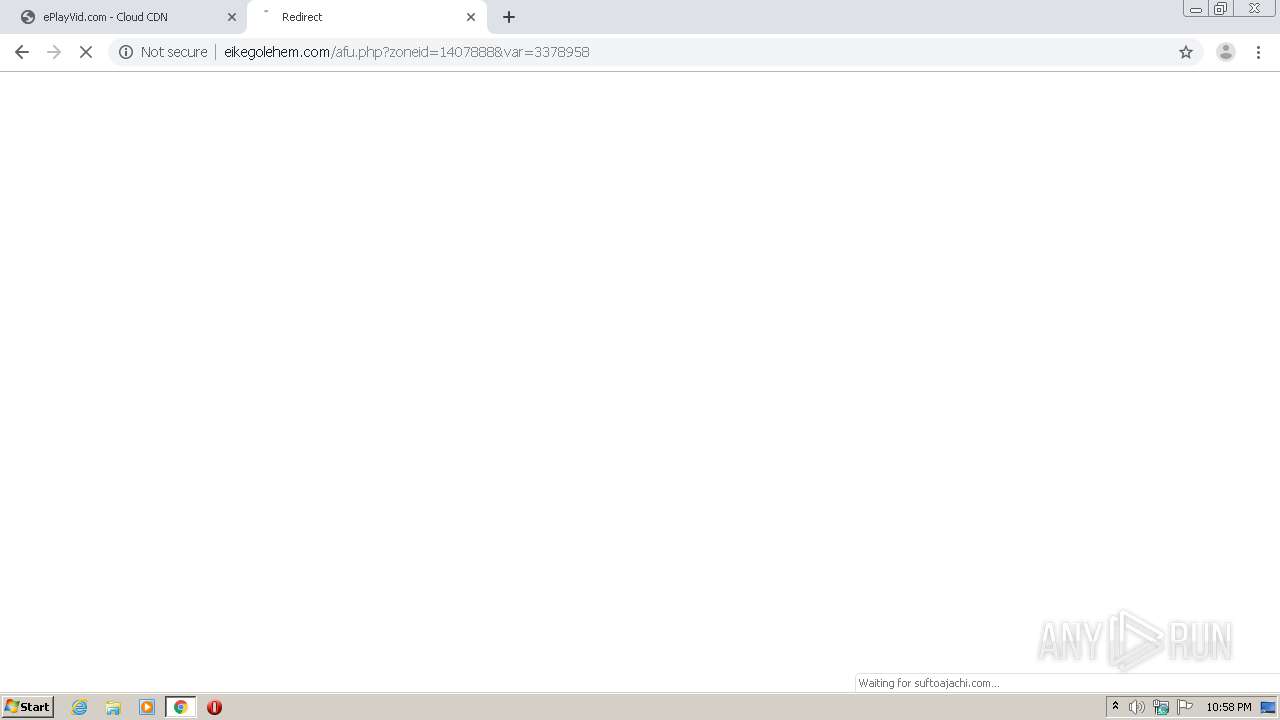
Task: Click the Waiting for suftoajachi.com status text
Action: [x=928, y=683]
